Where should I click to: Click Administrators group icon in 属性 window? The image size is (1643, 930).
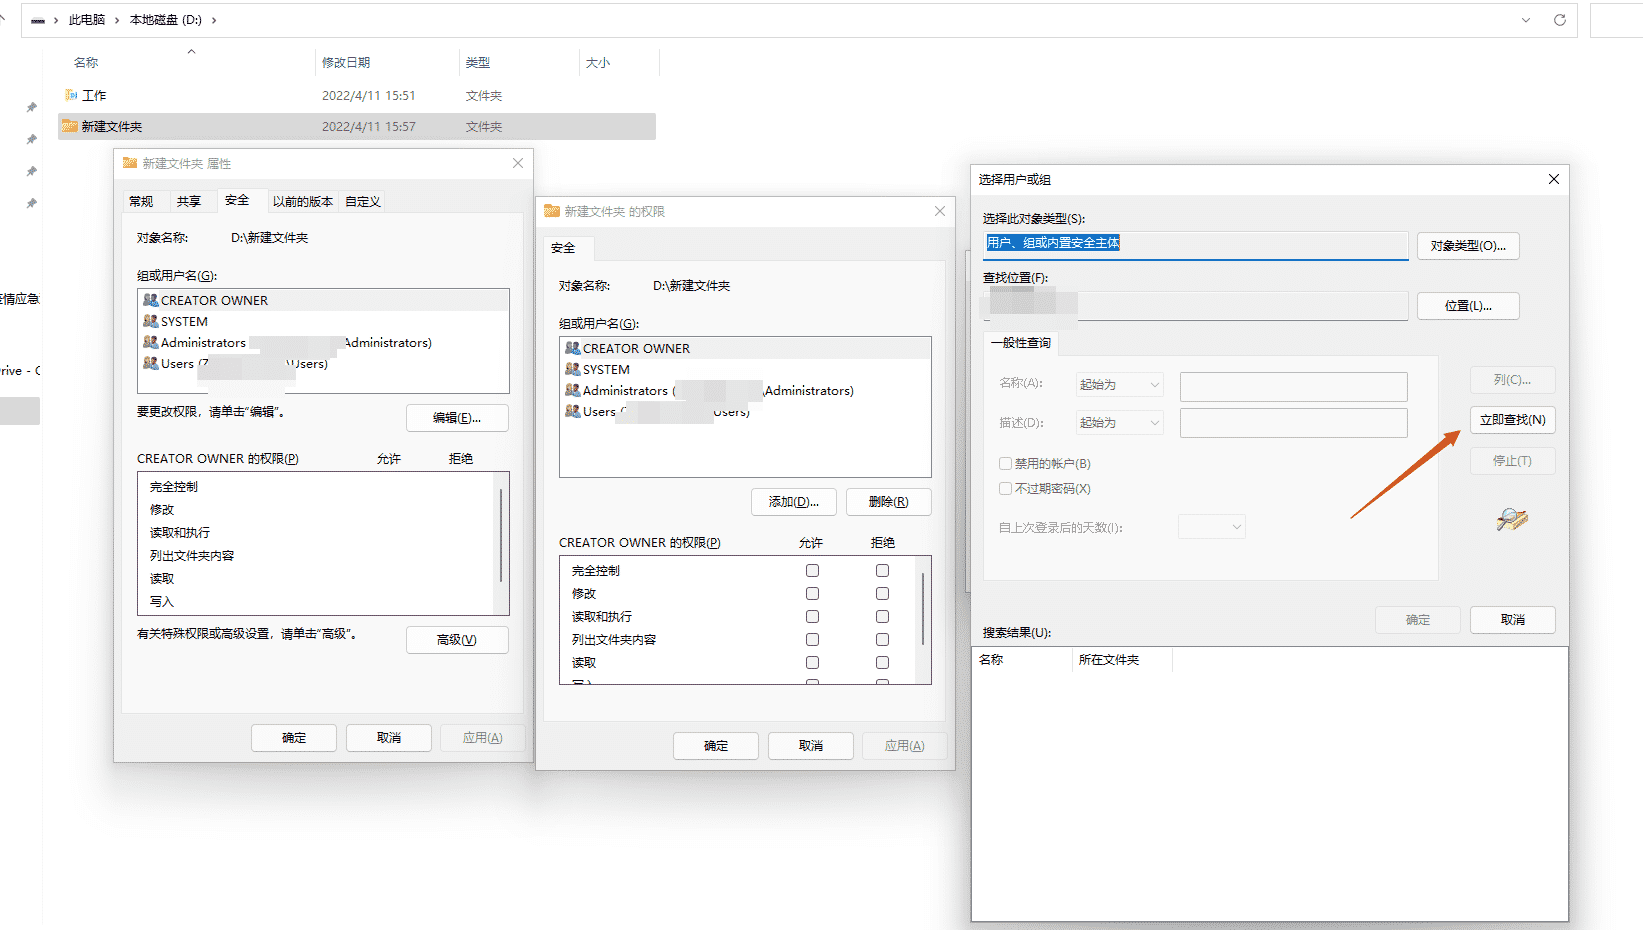[x=151, y=342]
